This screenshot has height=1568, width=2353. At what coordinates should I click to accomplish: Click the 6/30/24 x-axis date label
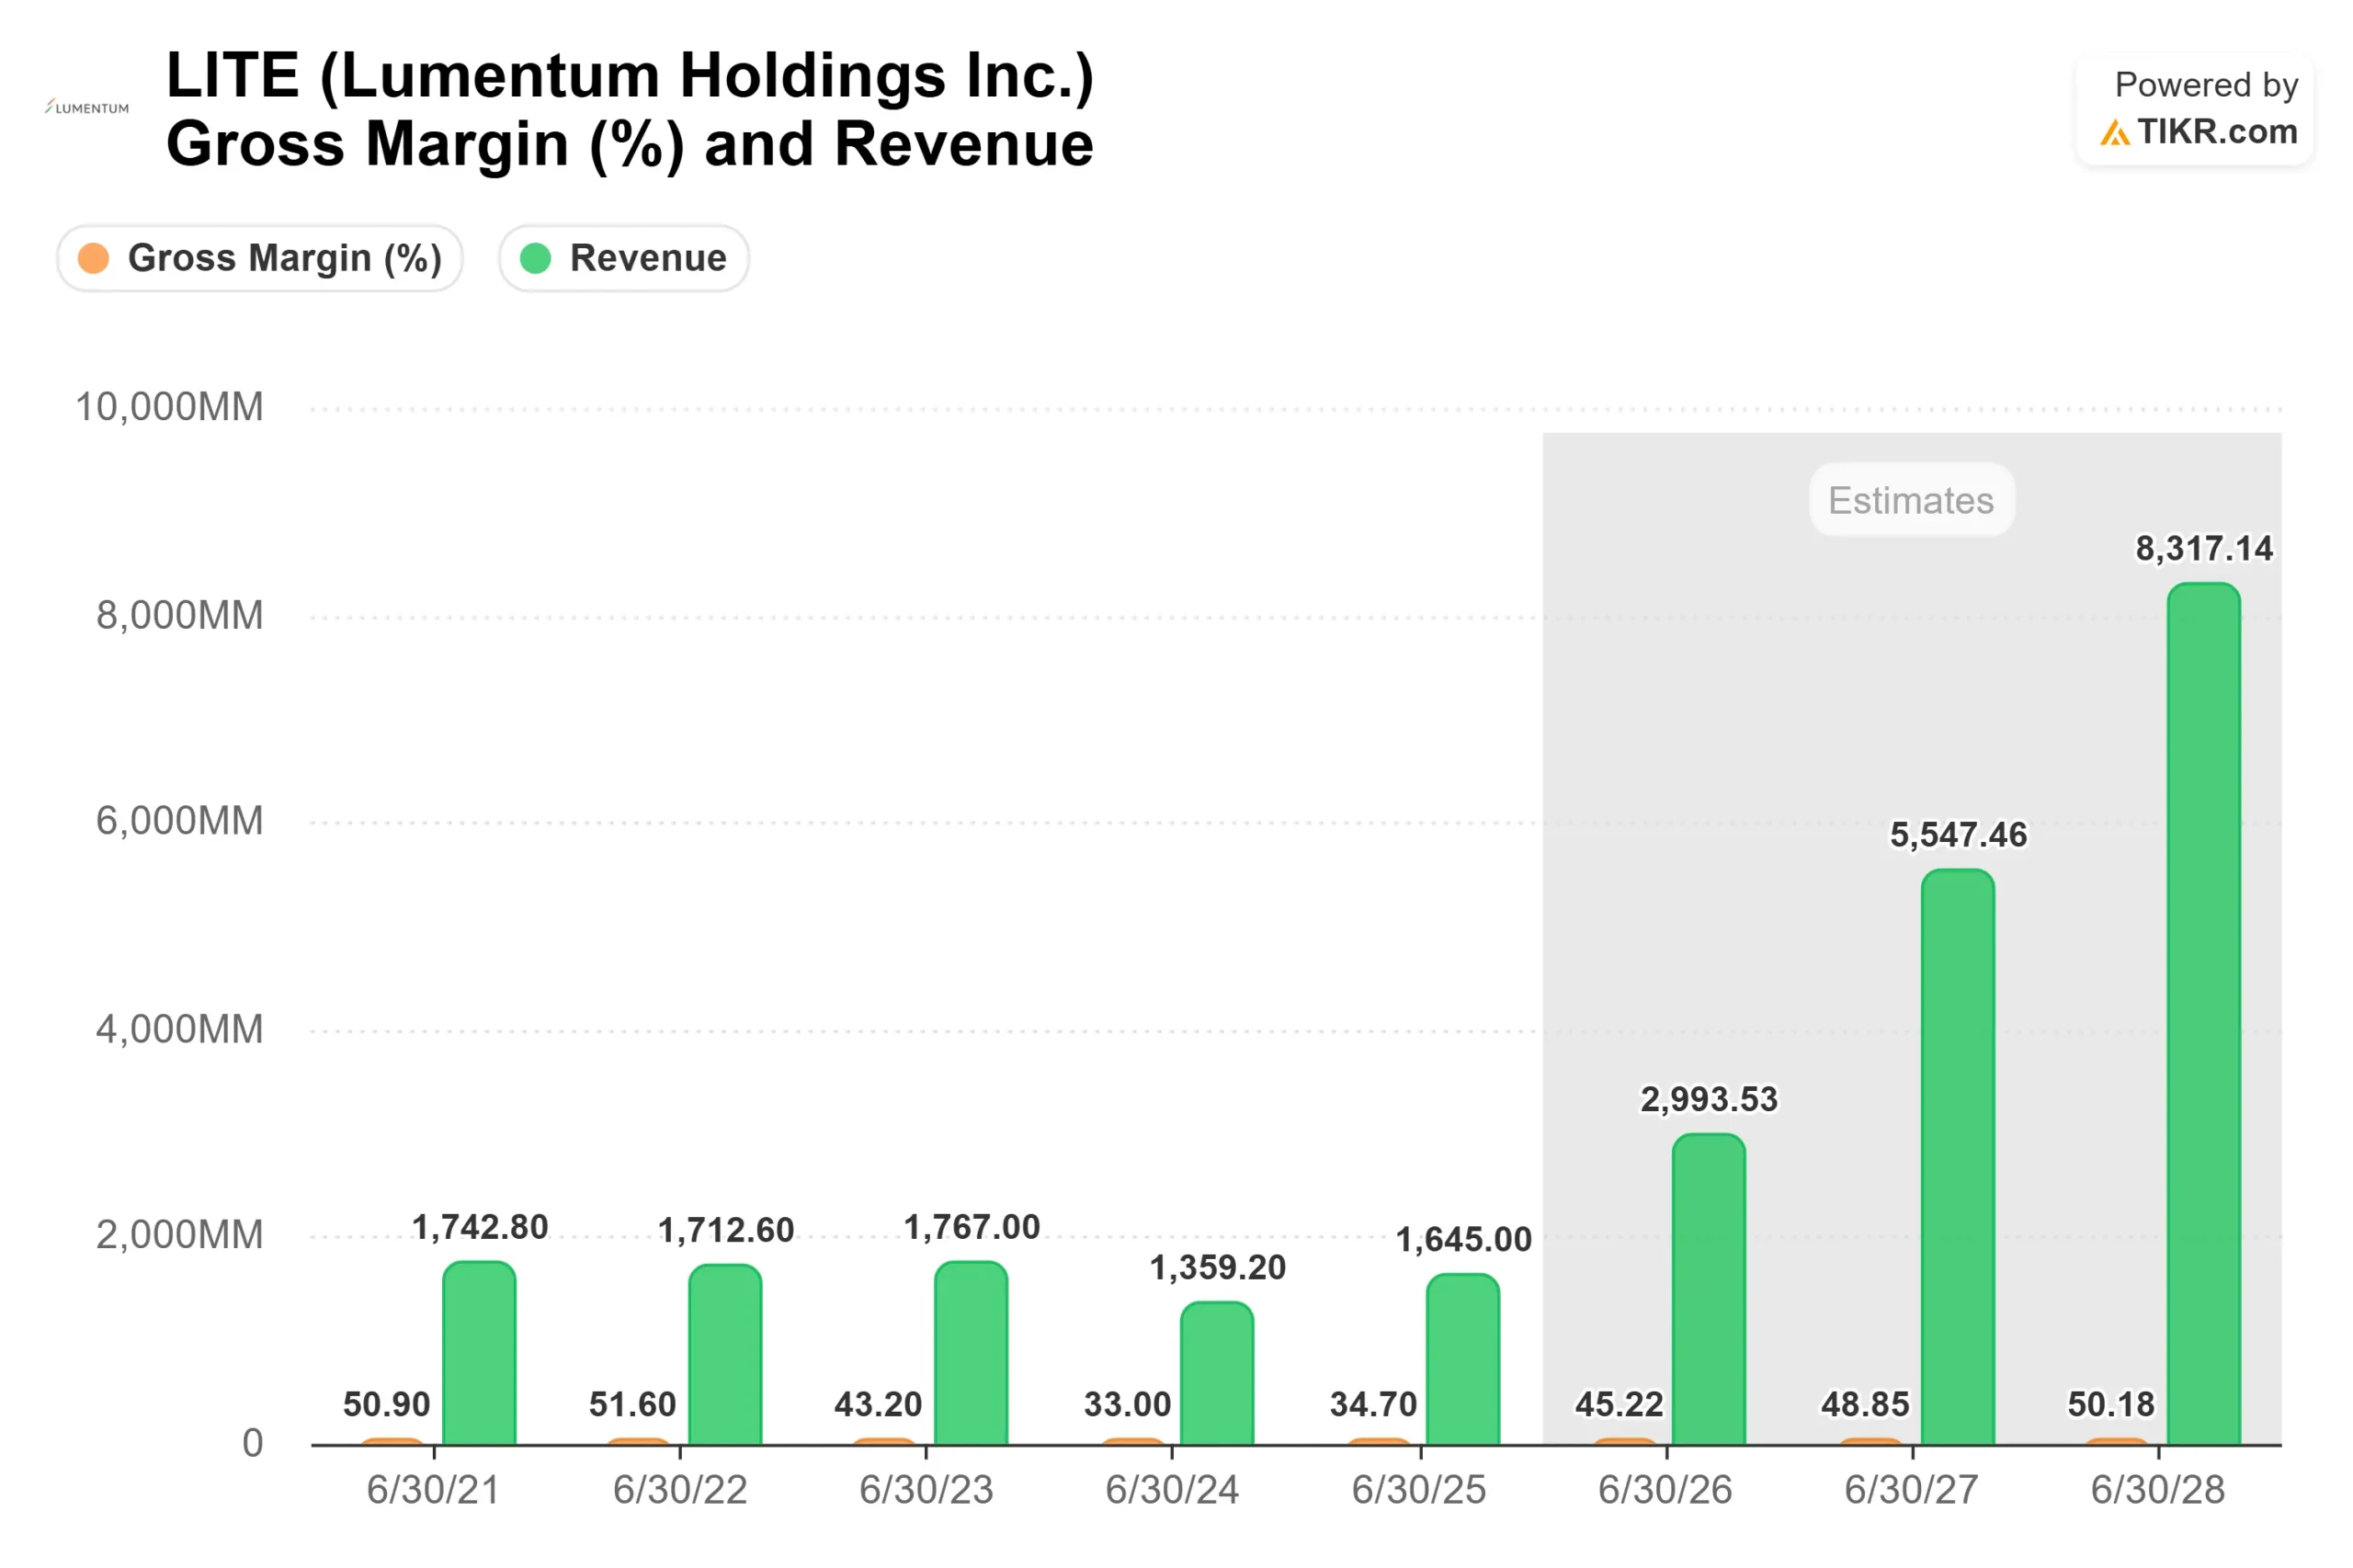[x=1172, y=1490]
